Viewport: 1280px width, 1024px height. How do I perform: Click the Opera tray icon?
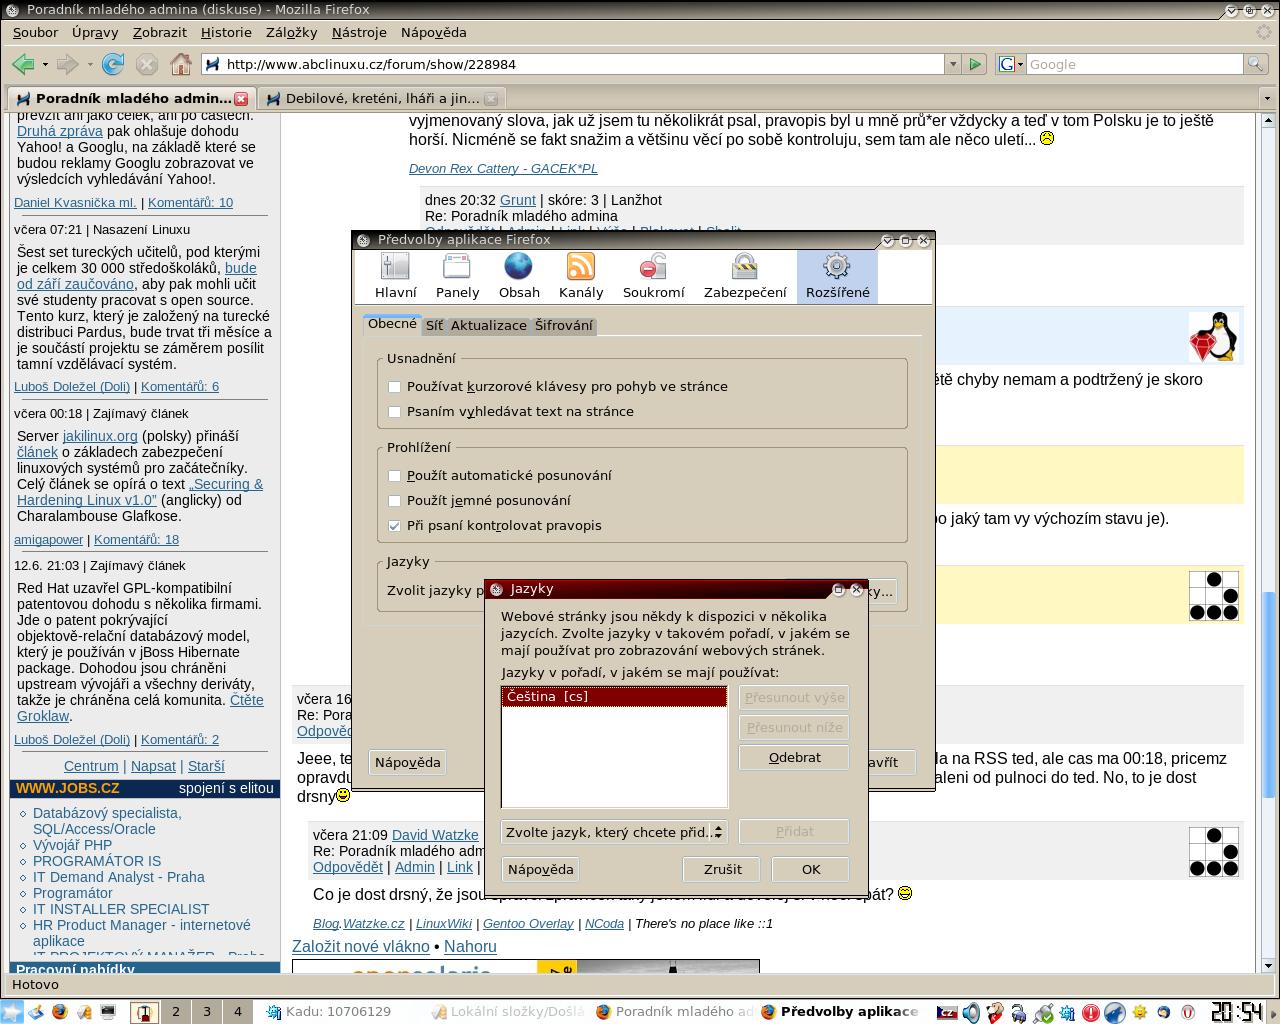point(1188,1012)
